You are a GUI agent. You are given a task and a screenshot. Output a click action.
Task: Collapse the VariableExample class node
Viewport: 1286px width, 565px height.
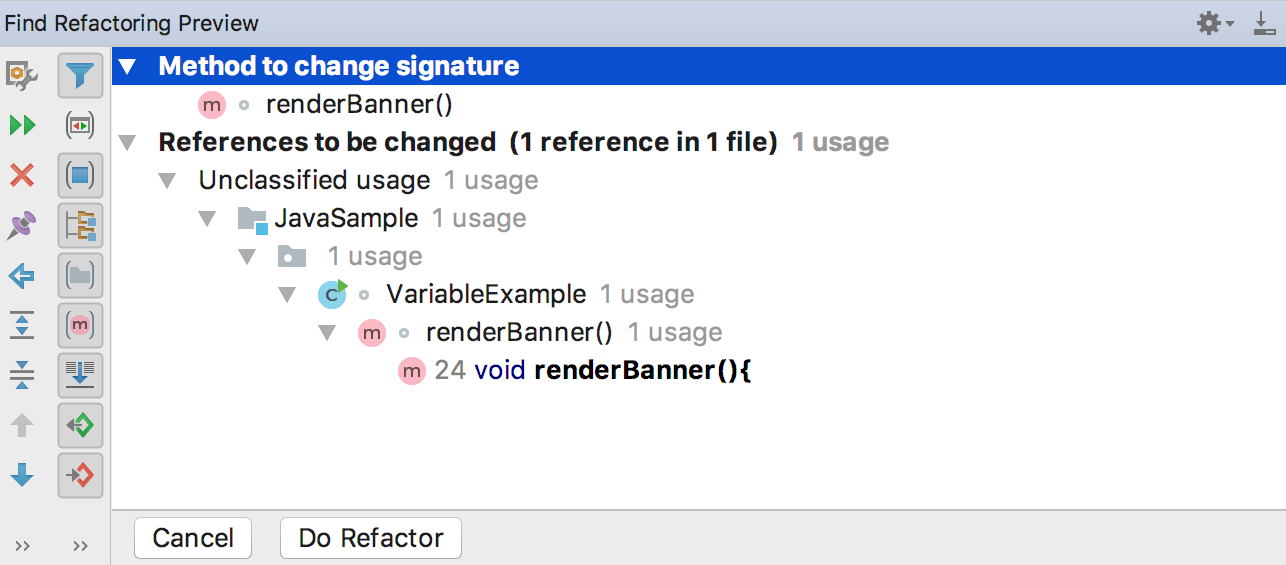(287, 295)
